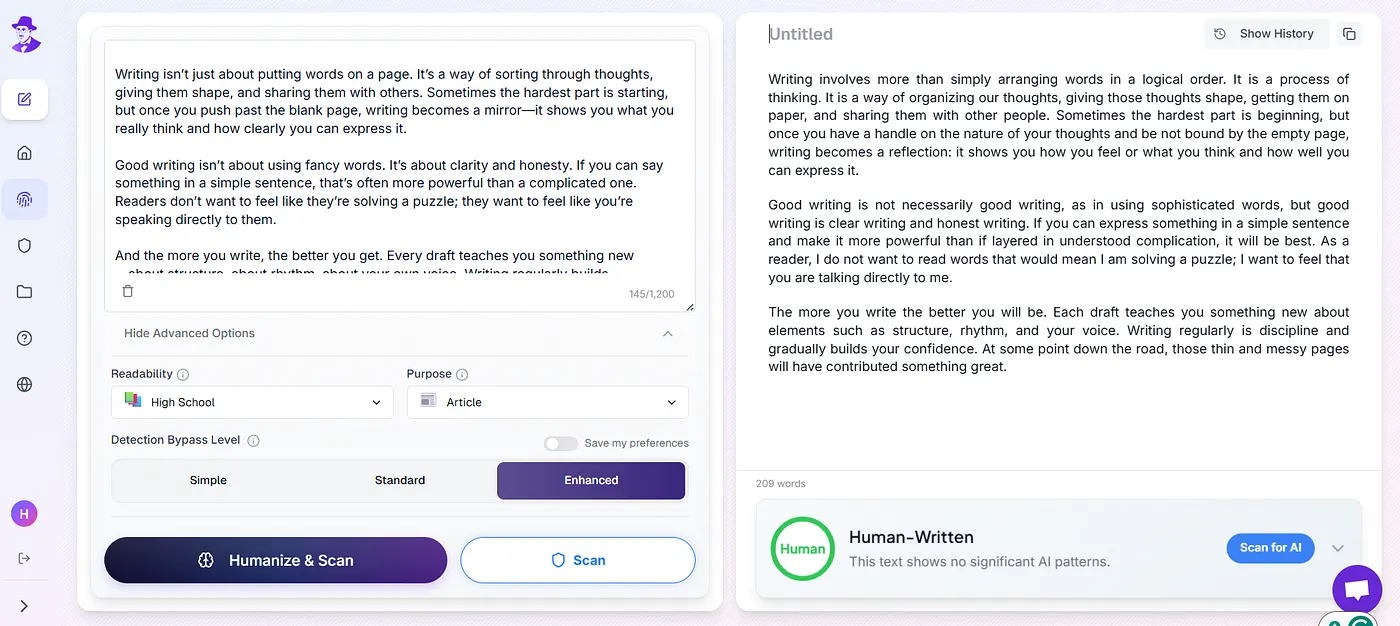The width and height of the screenshot is (1400, 626).
Task: Copy output using the copy icon
Action: [1349, 34]
